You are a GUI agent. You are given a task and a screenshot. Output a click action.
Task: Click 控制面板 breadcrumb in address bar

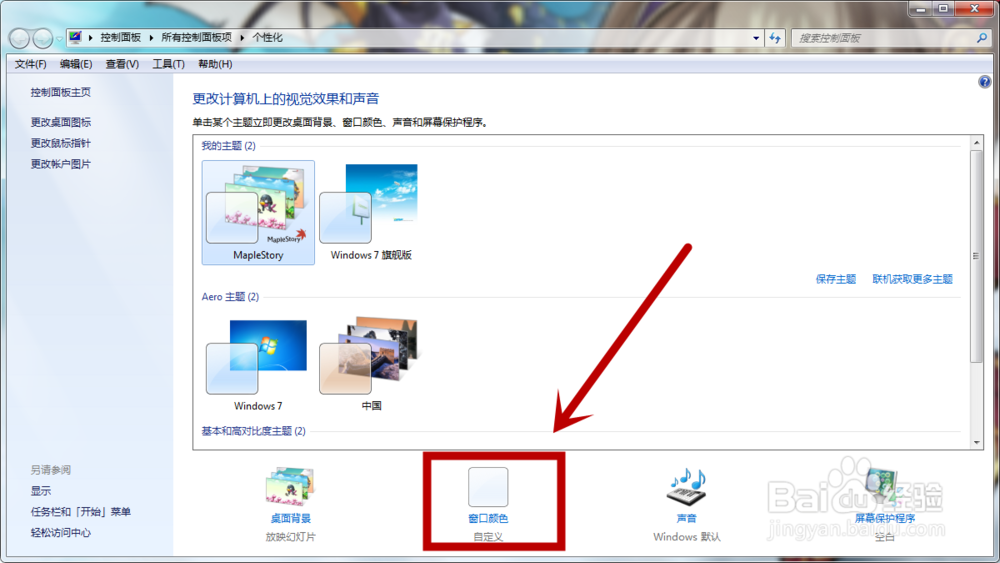coord(121,38)
